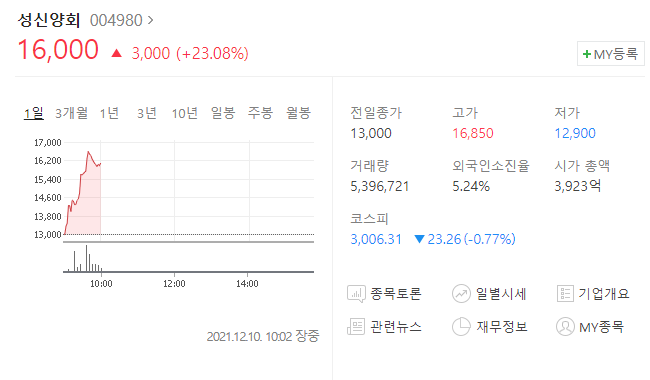
Task: Click the 16,200 price axis label
Action: (48, 161)
